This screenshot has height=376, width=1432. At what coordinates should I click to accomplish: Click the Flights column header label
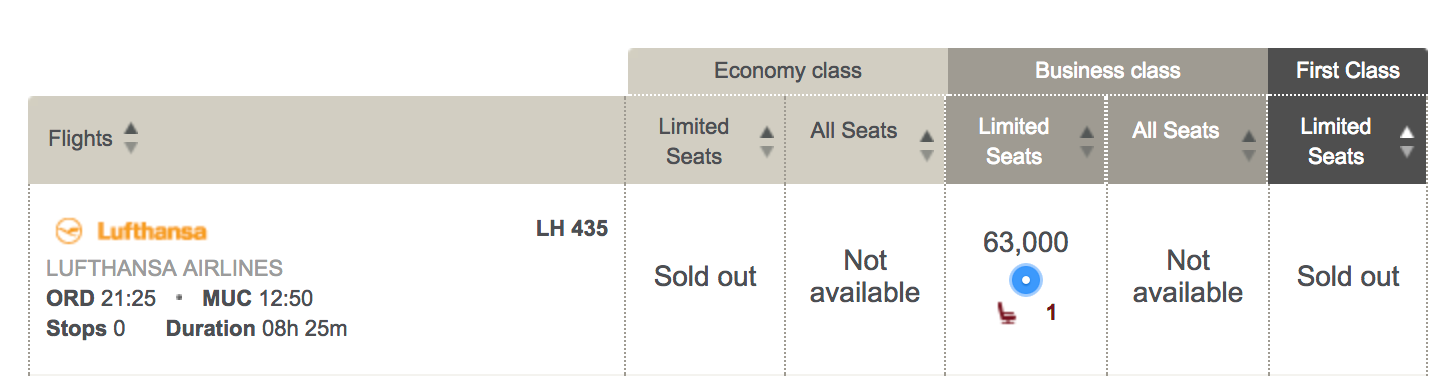[x=81, y=138]
